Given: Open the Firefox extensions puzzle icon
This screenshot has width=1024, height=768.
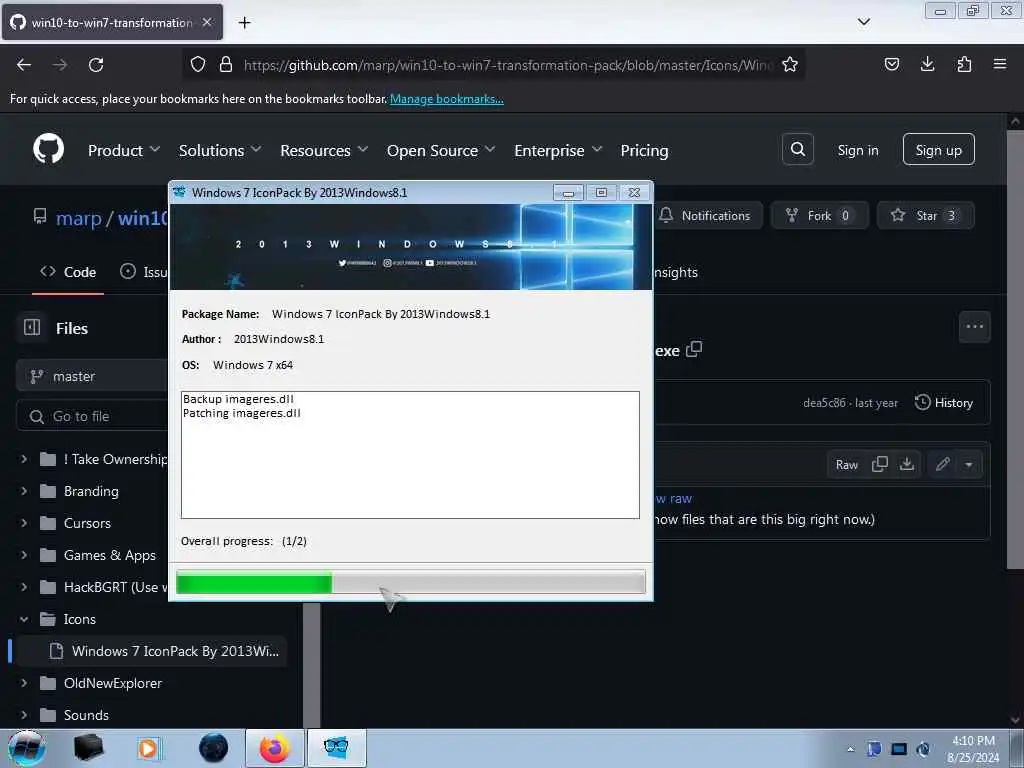Looking at the screenshot, I should coord(964,64).
